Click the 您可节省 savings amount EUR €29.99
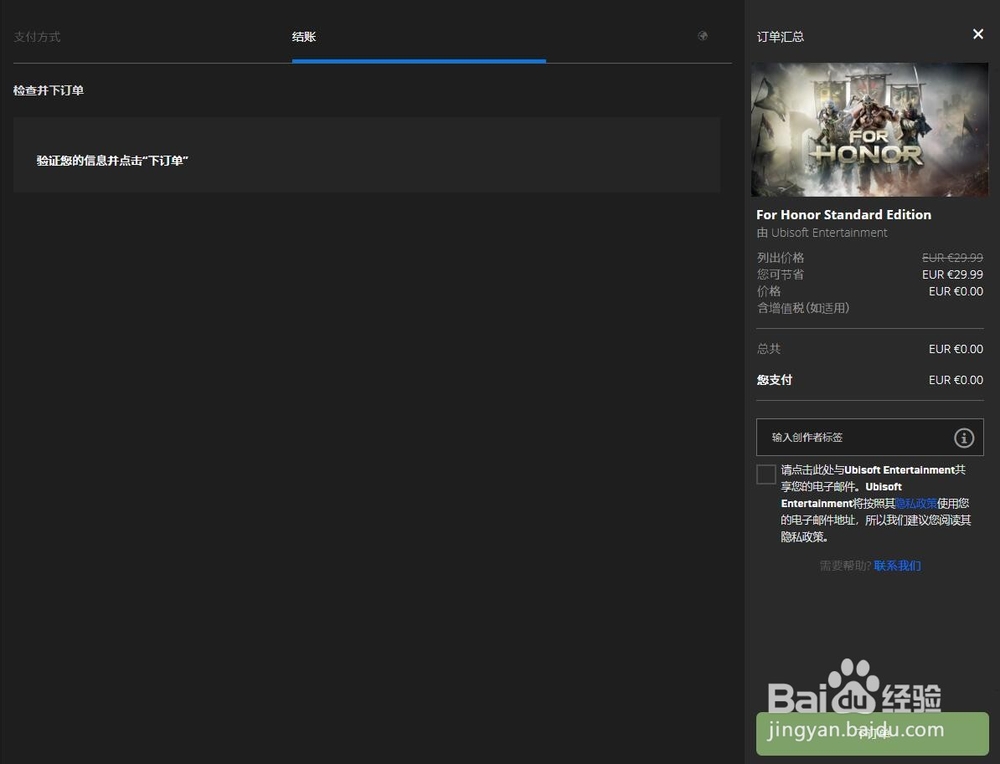The height and width of the screenshot is (764, 1000). coord(952,274)
